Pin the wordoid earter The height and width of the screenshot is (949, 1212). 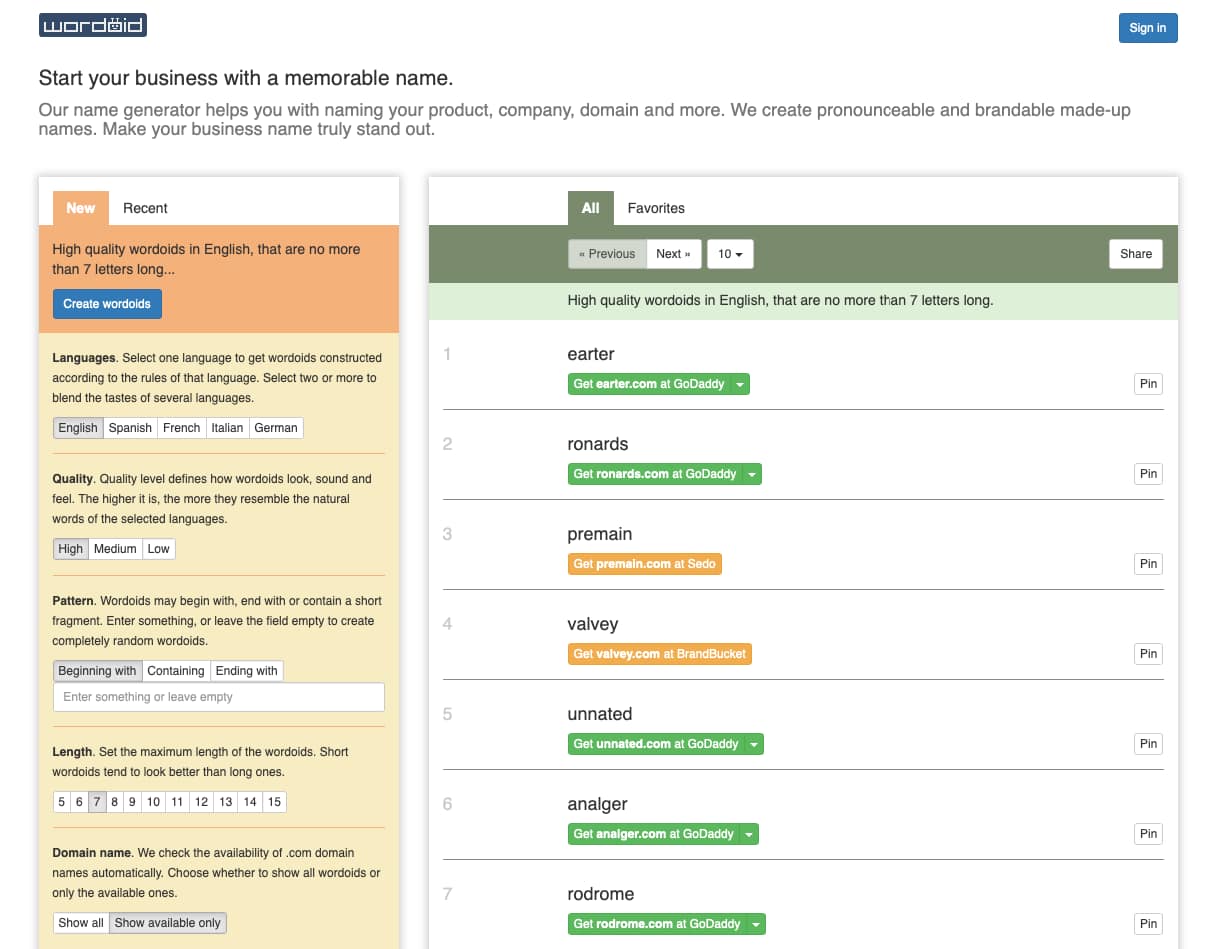tap(1147, 384)
